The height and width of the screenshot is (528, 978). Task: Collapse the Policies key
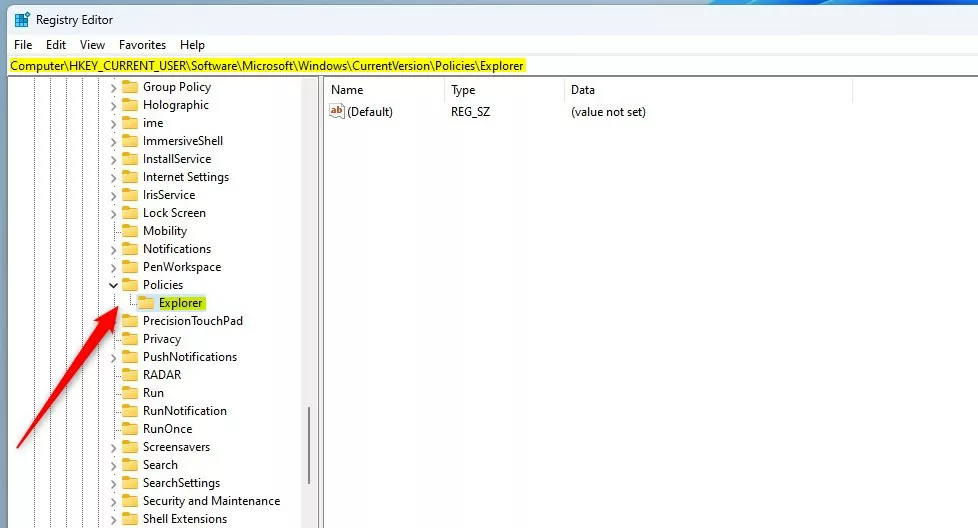[113, 286]
